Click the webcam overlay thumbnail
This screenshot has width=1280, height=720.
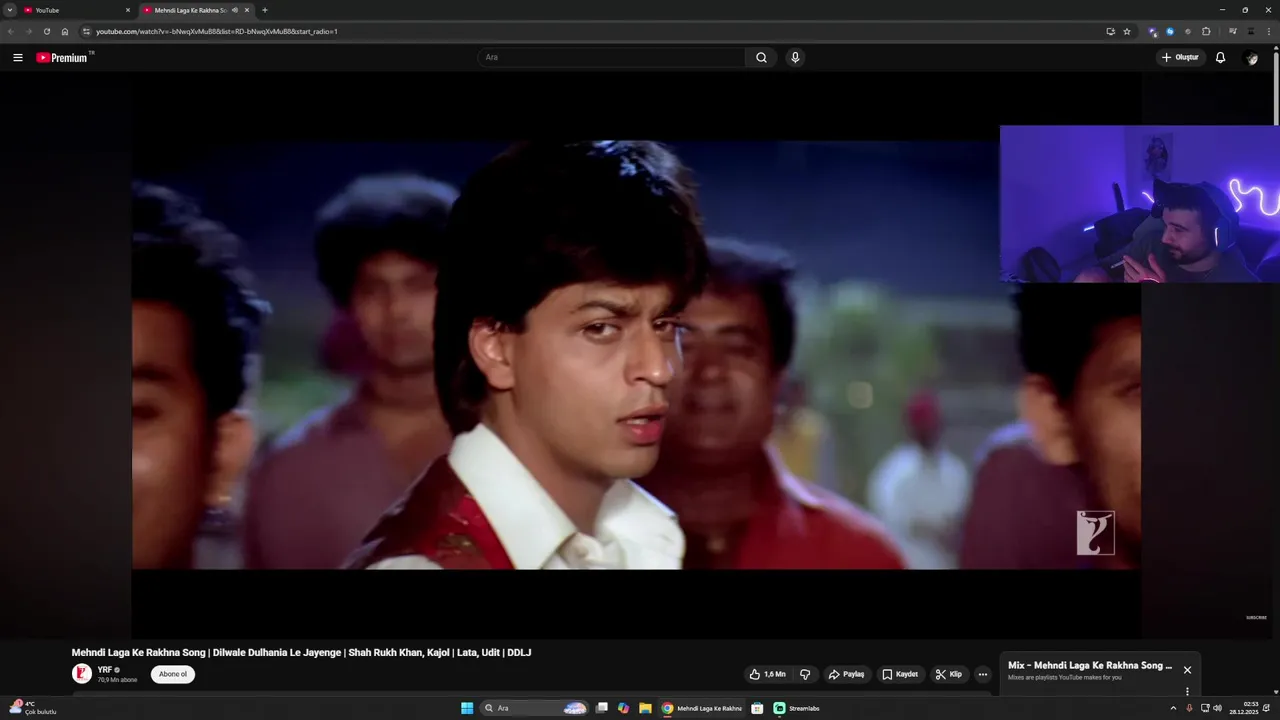click(1140, 204)
